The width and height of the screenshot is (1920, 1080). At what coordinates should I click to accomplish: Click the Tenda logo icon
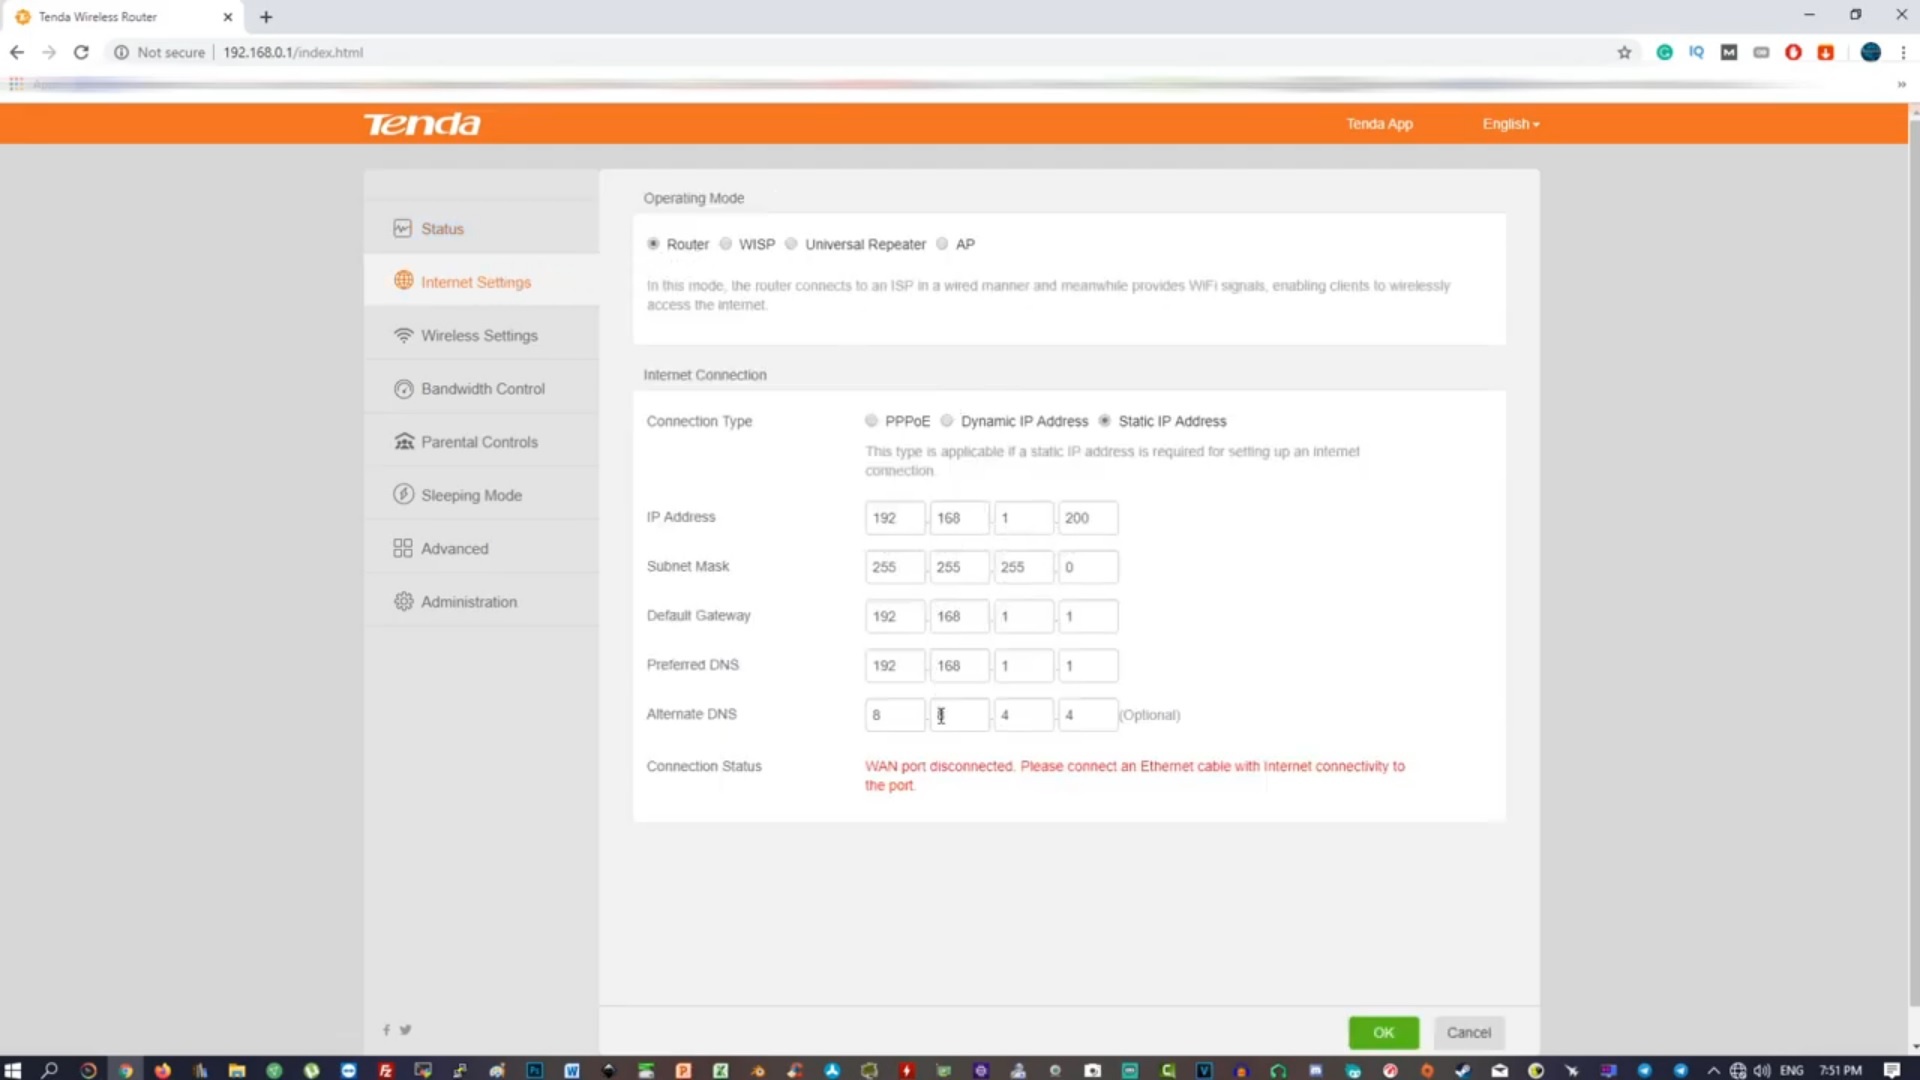(422, 123)
